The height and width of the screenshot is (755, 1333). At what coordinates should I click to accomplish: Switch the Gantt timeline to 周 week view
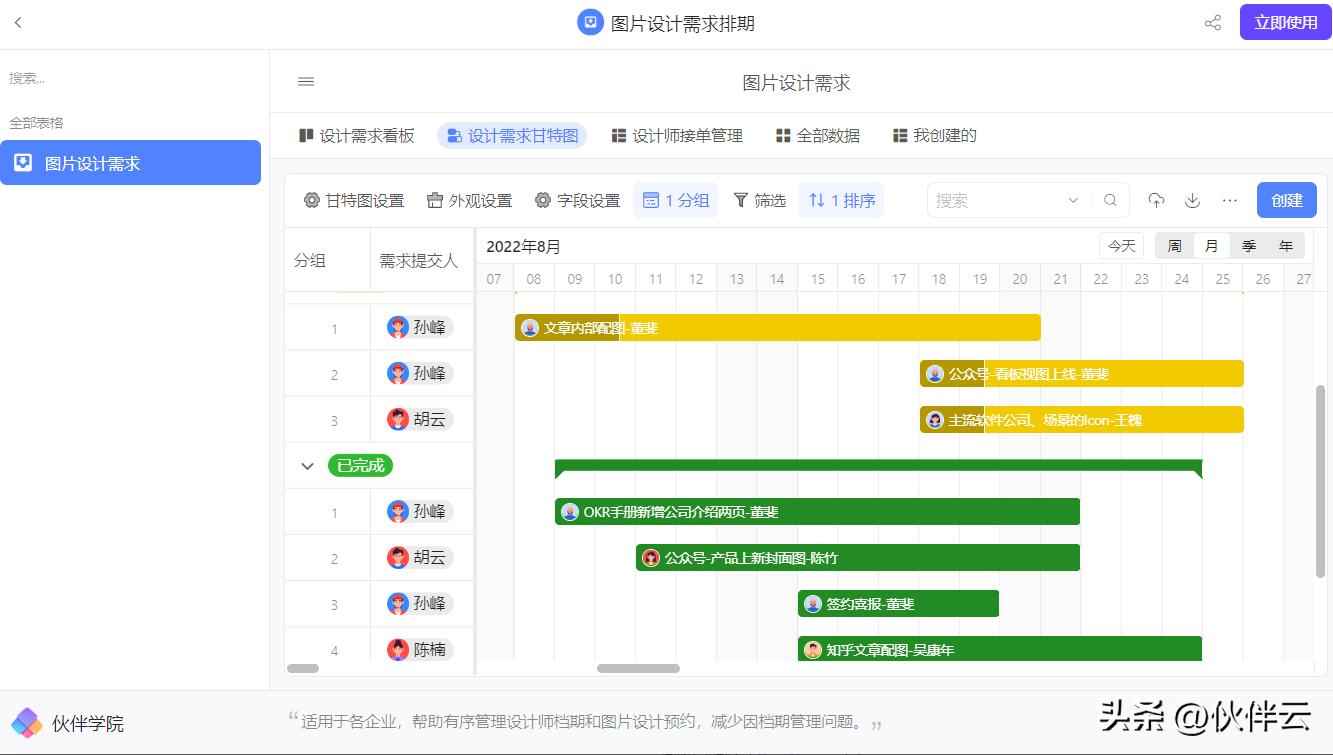click(x=1173, y=245)
